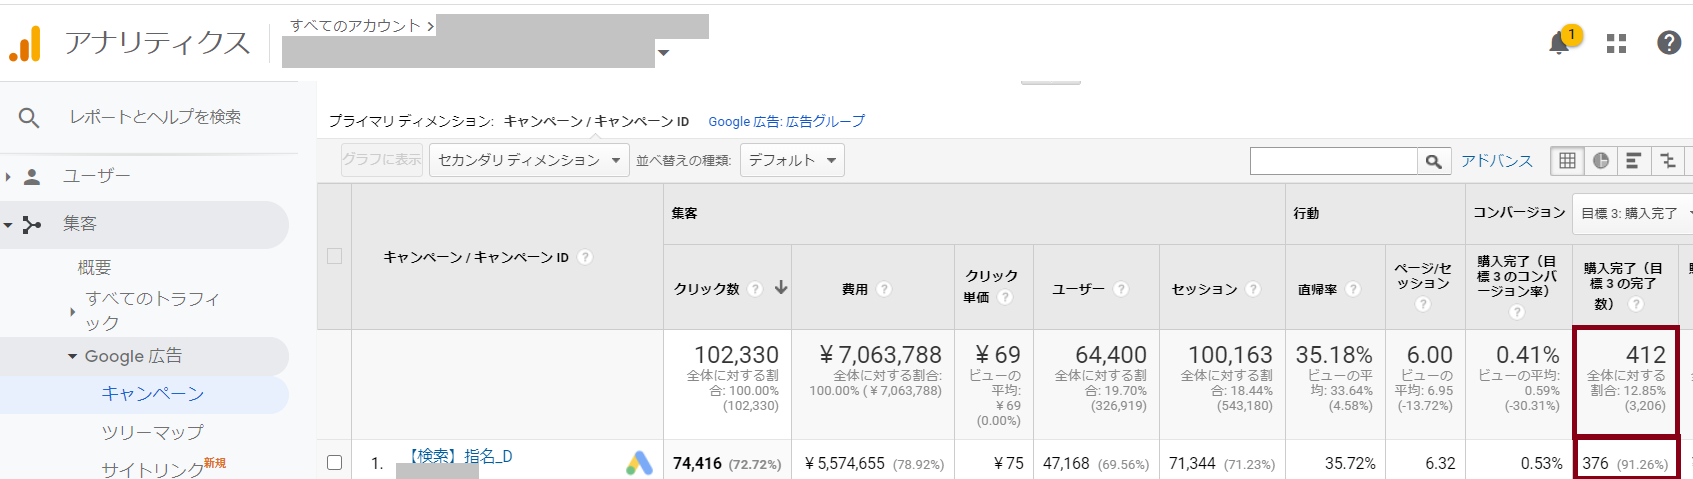
Task: Switch to comparison view icon
Action: pos(1667,161)
